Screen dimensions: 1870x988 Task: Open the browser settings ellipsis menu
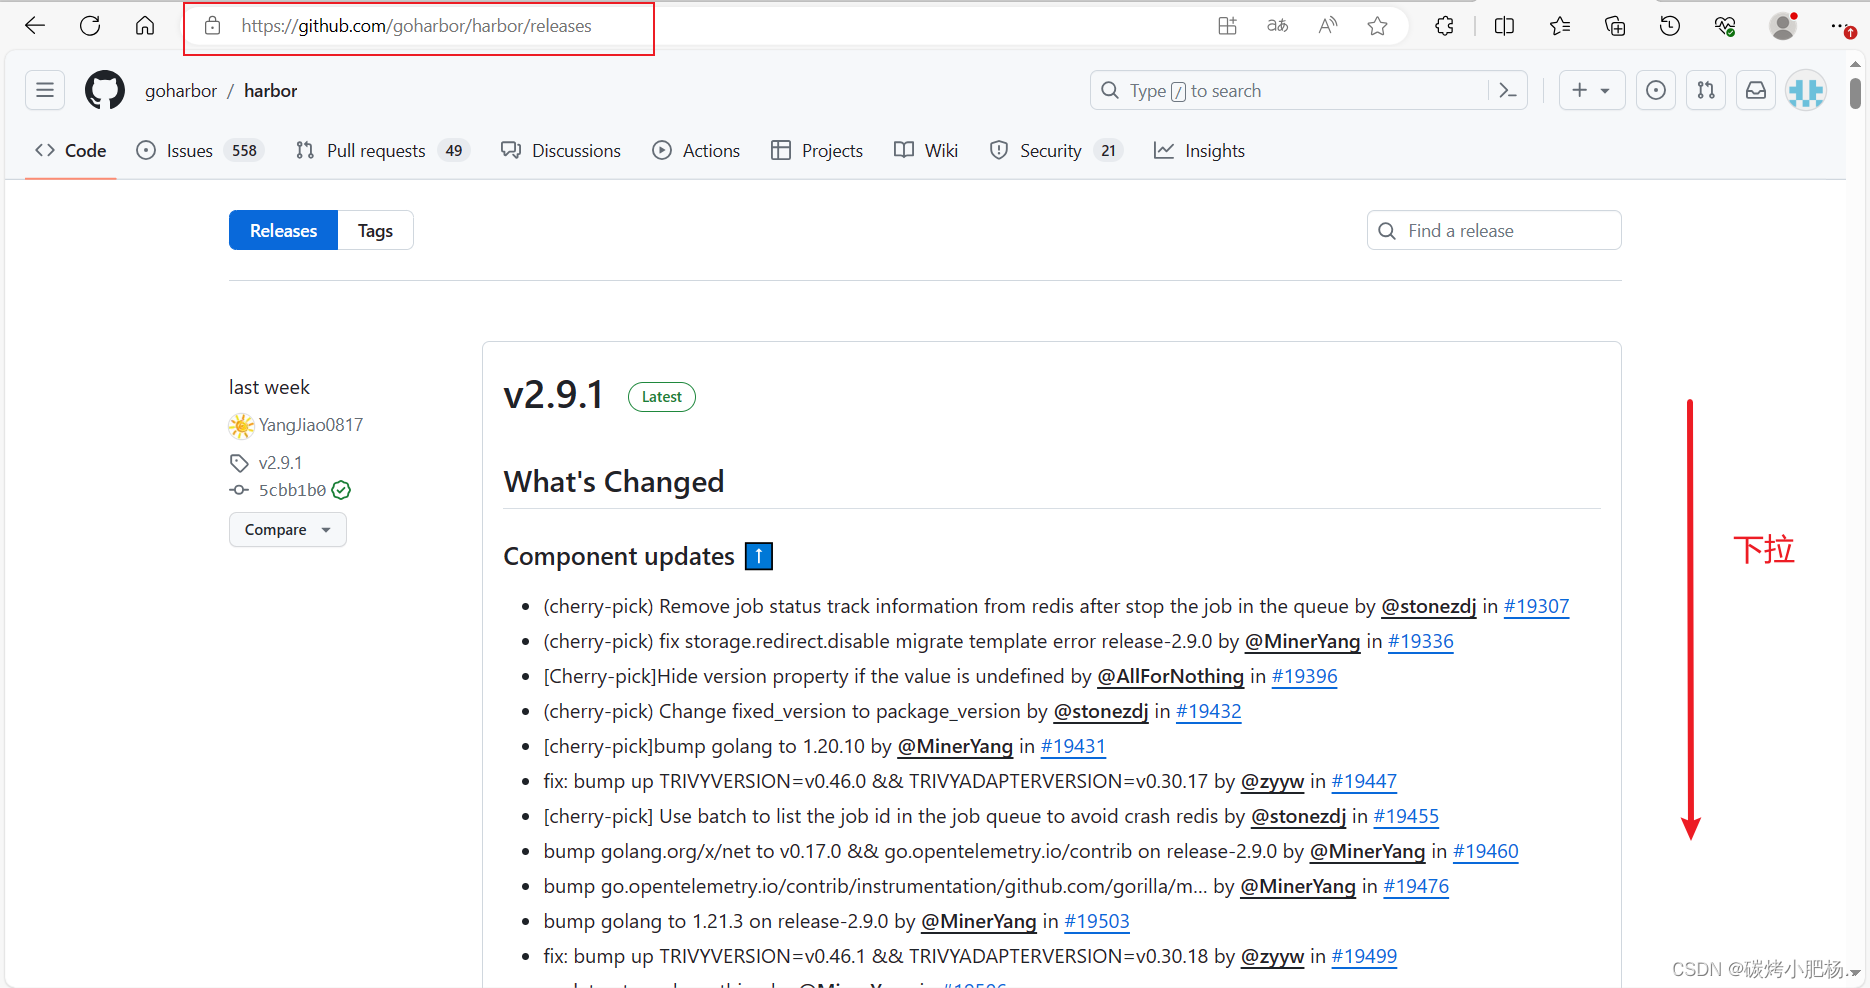(x=1840, y=26)
